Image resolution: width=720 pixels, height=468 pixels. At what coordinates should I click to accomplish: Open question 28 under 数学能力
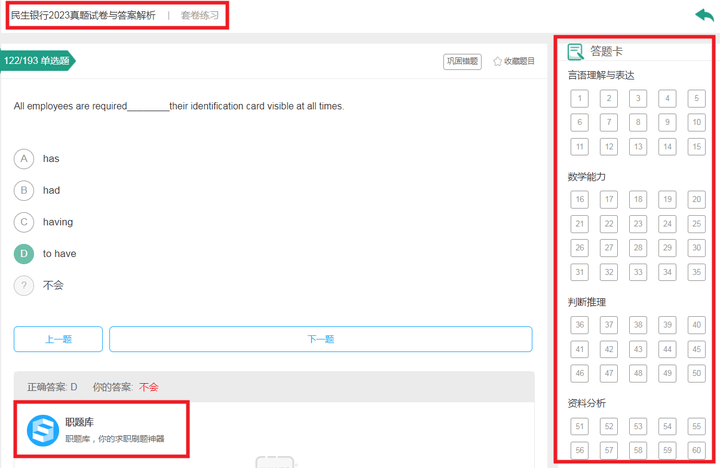tap(638, 248)
